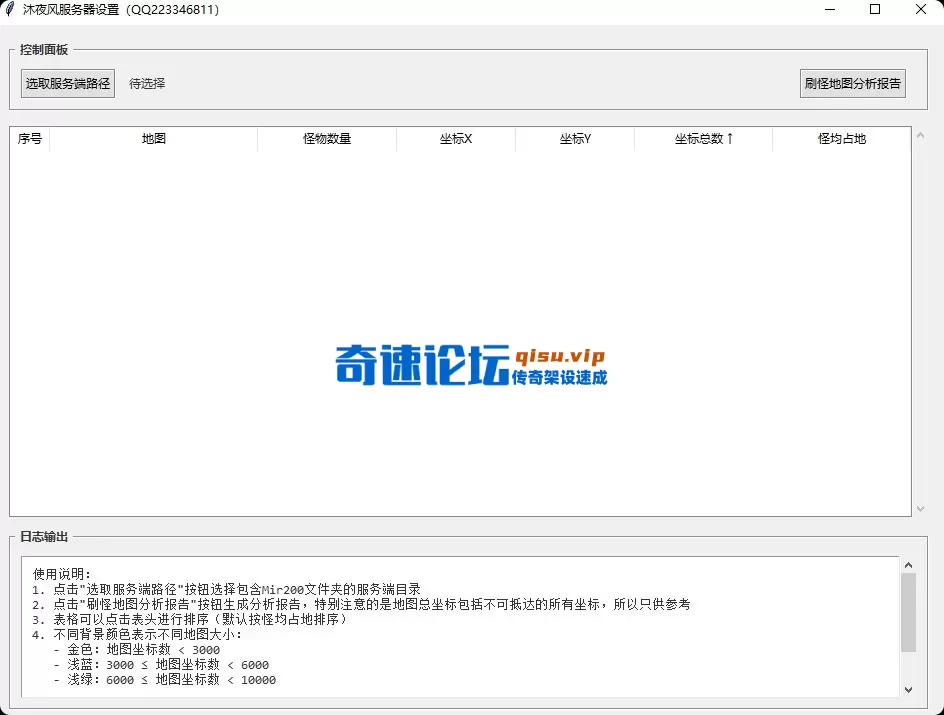Image resolution: width=944 pixels, height=715 pixels.
Task: Reverse sorting on the 坐标总数 column
Action: coord(703,139)
